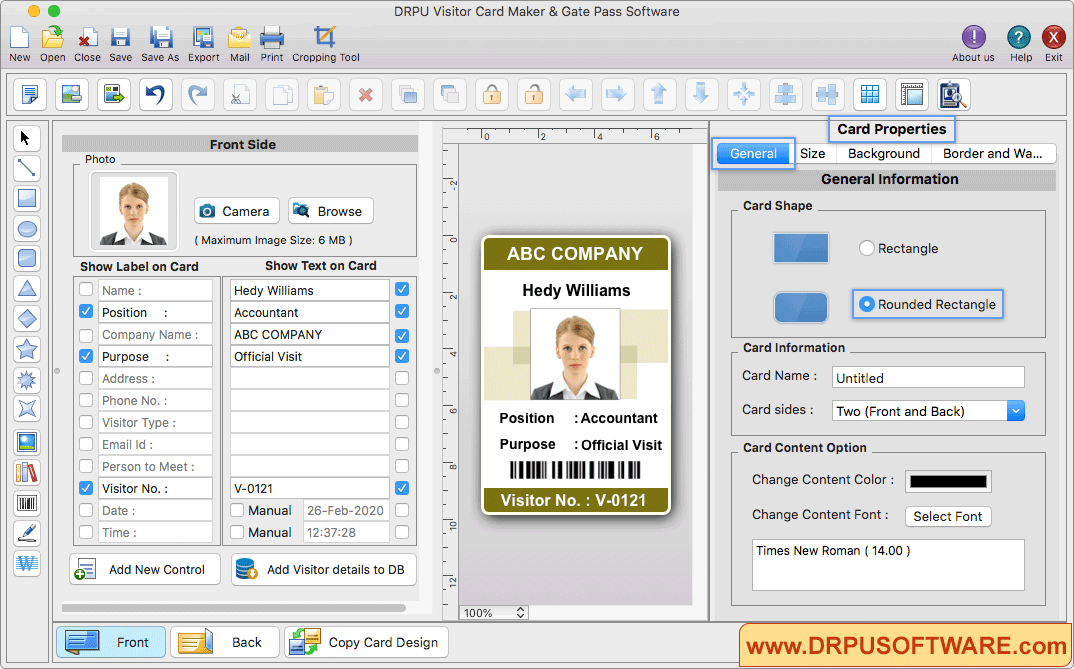
Task: Open the print preview magnifier icon
Action: tap(953, 94)
